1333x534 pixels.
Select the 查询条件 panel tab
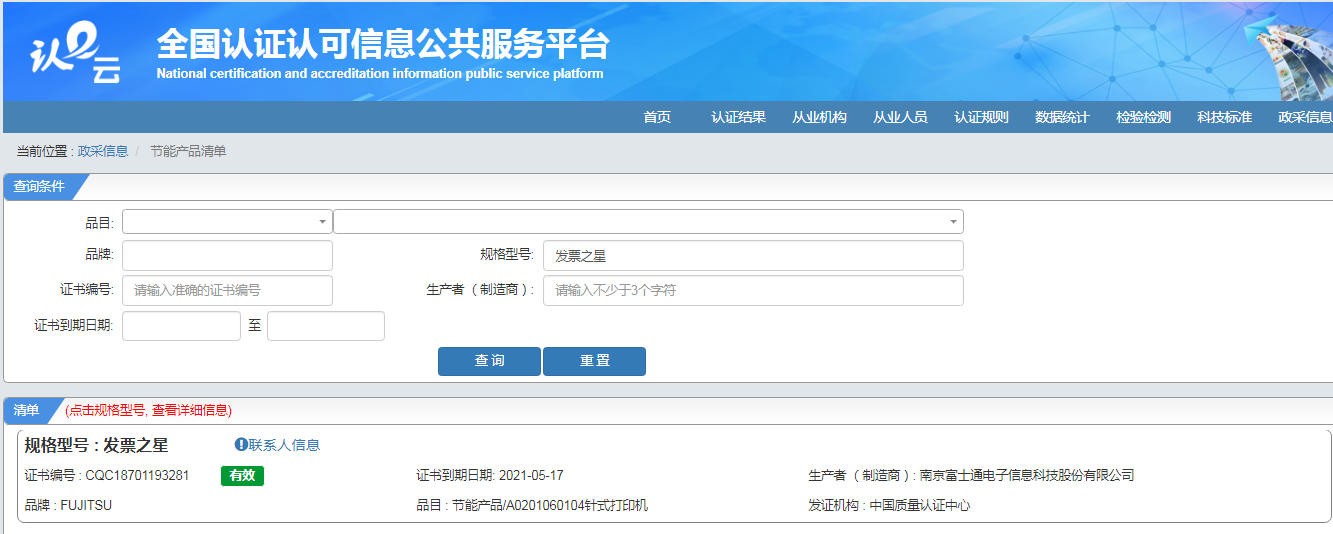click(40, 186)
